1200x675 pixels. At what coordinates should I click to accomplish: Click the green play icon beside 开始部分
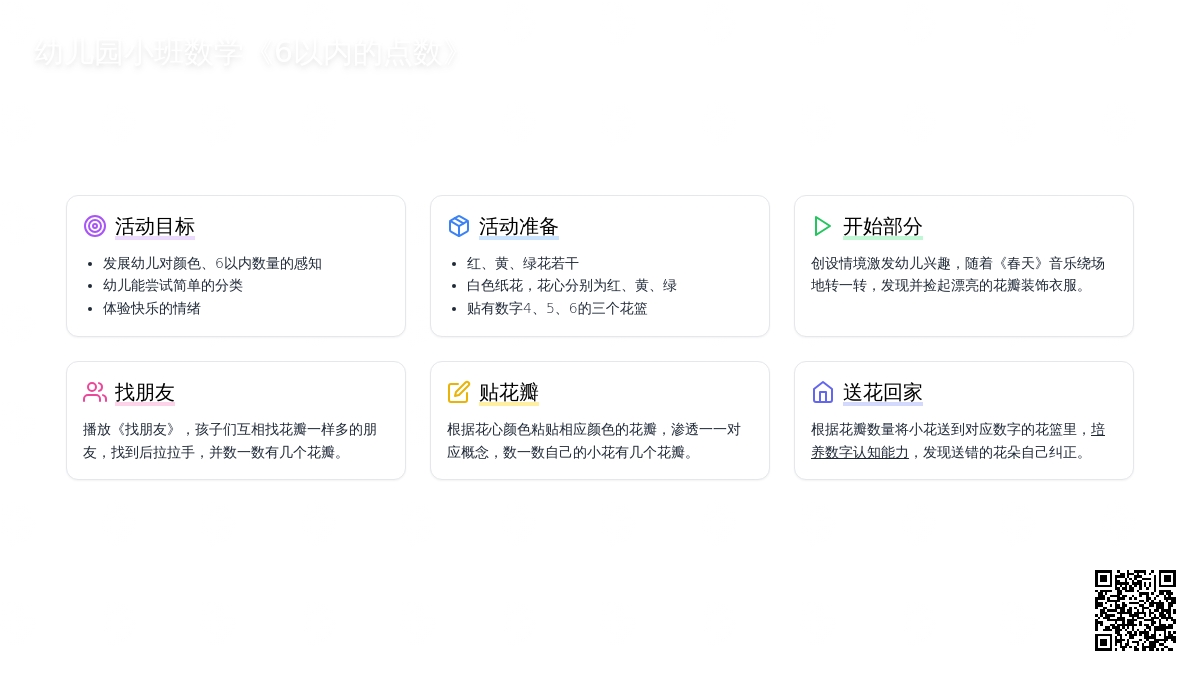tap(823, 226)
